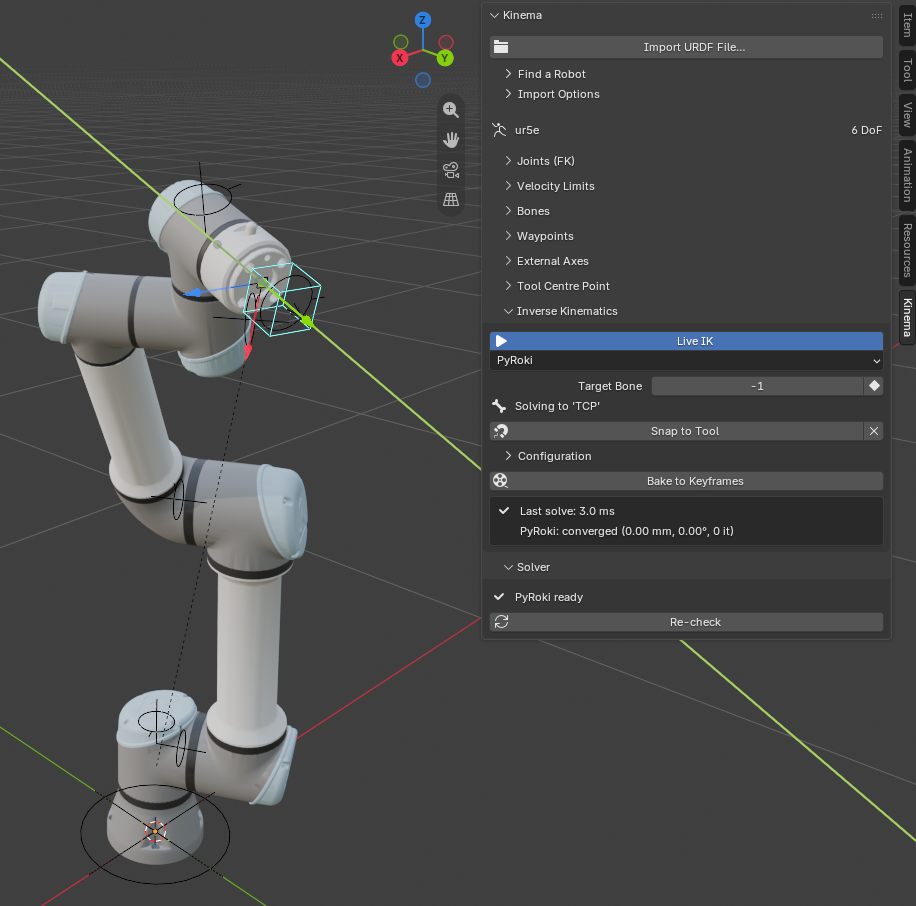
Task: Click the armature icon beside ur5e
Action: (499, 130)
